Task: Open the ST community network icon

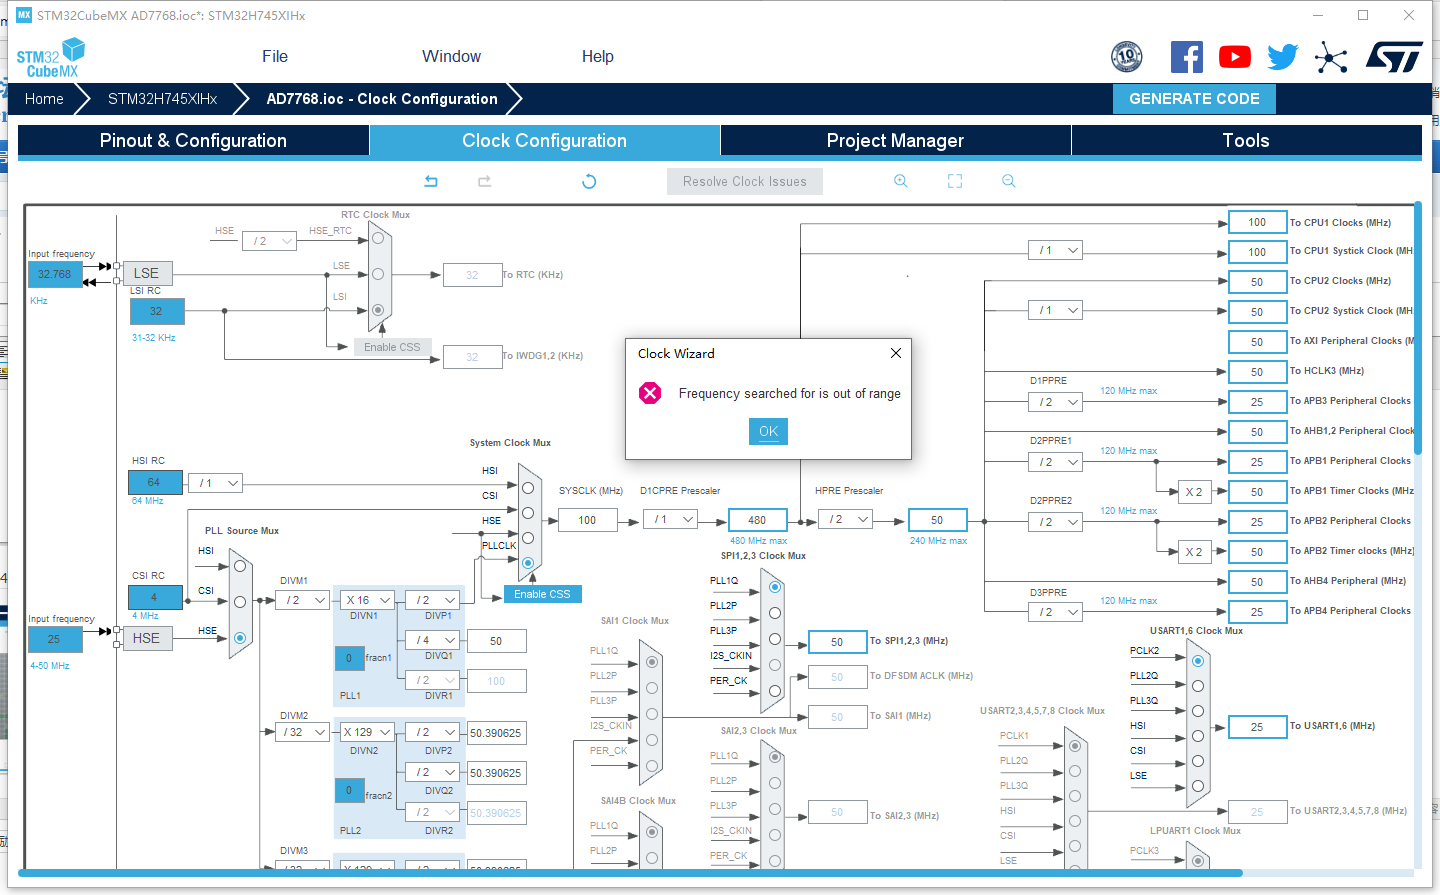Action: tap(1331, 57)
